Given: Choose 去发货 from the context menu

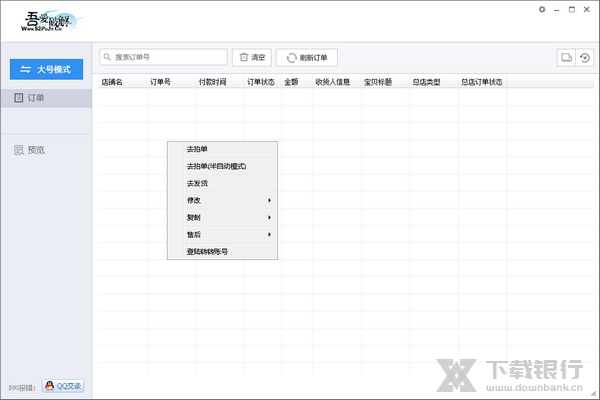Looking at the screenshot, I should (x=222, y=183).
